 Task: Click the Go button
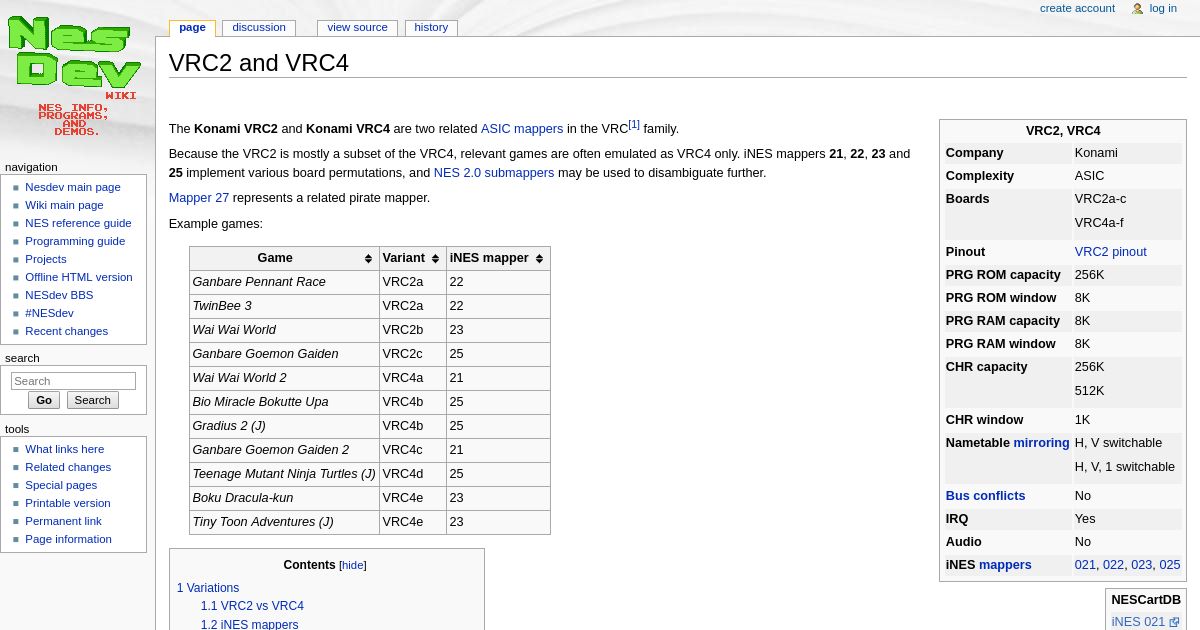pos(44,400)
